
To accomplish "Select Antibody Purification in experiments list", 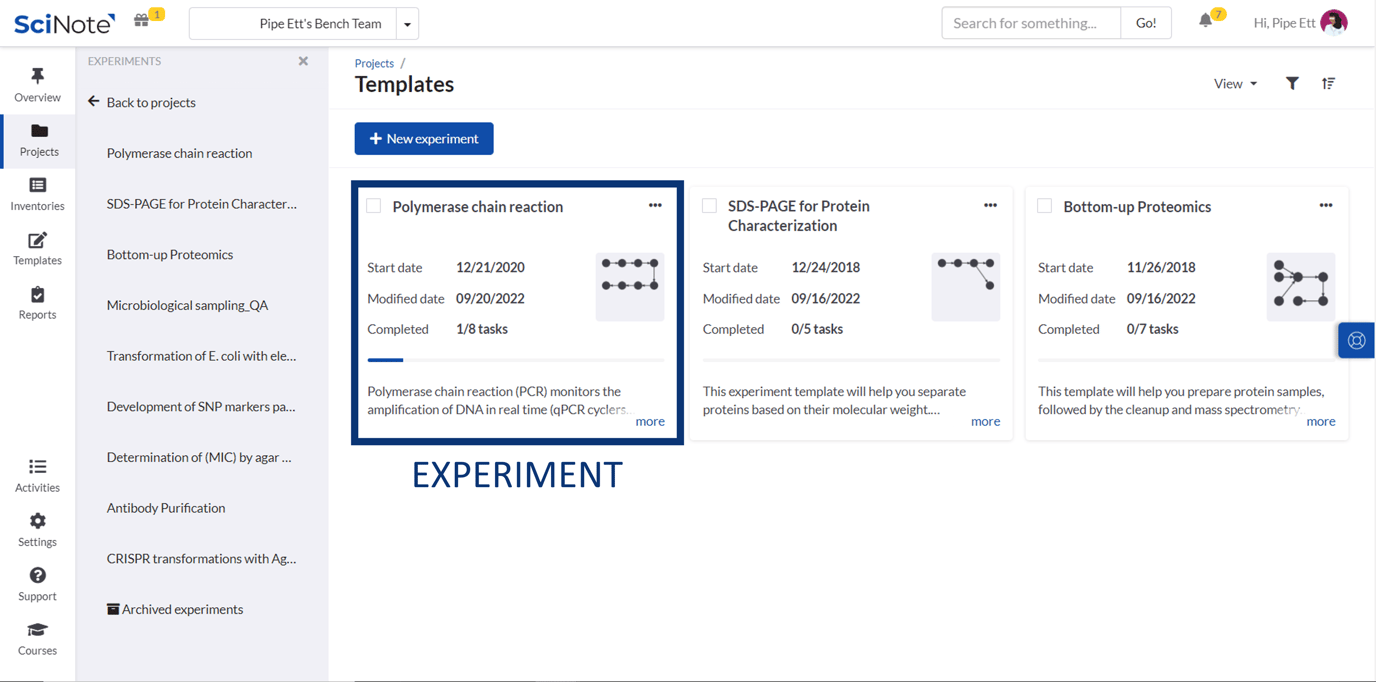I will point(166,508).
